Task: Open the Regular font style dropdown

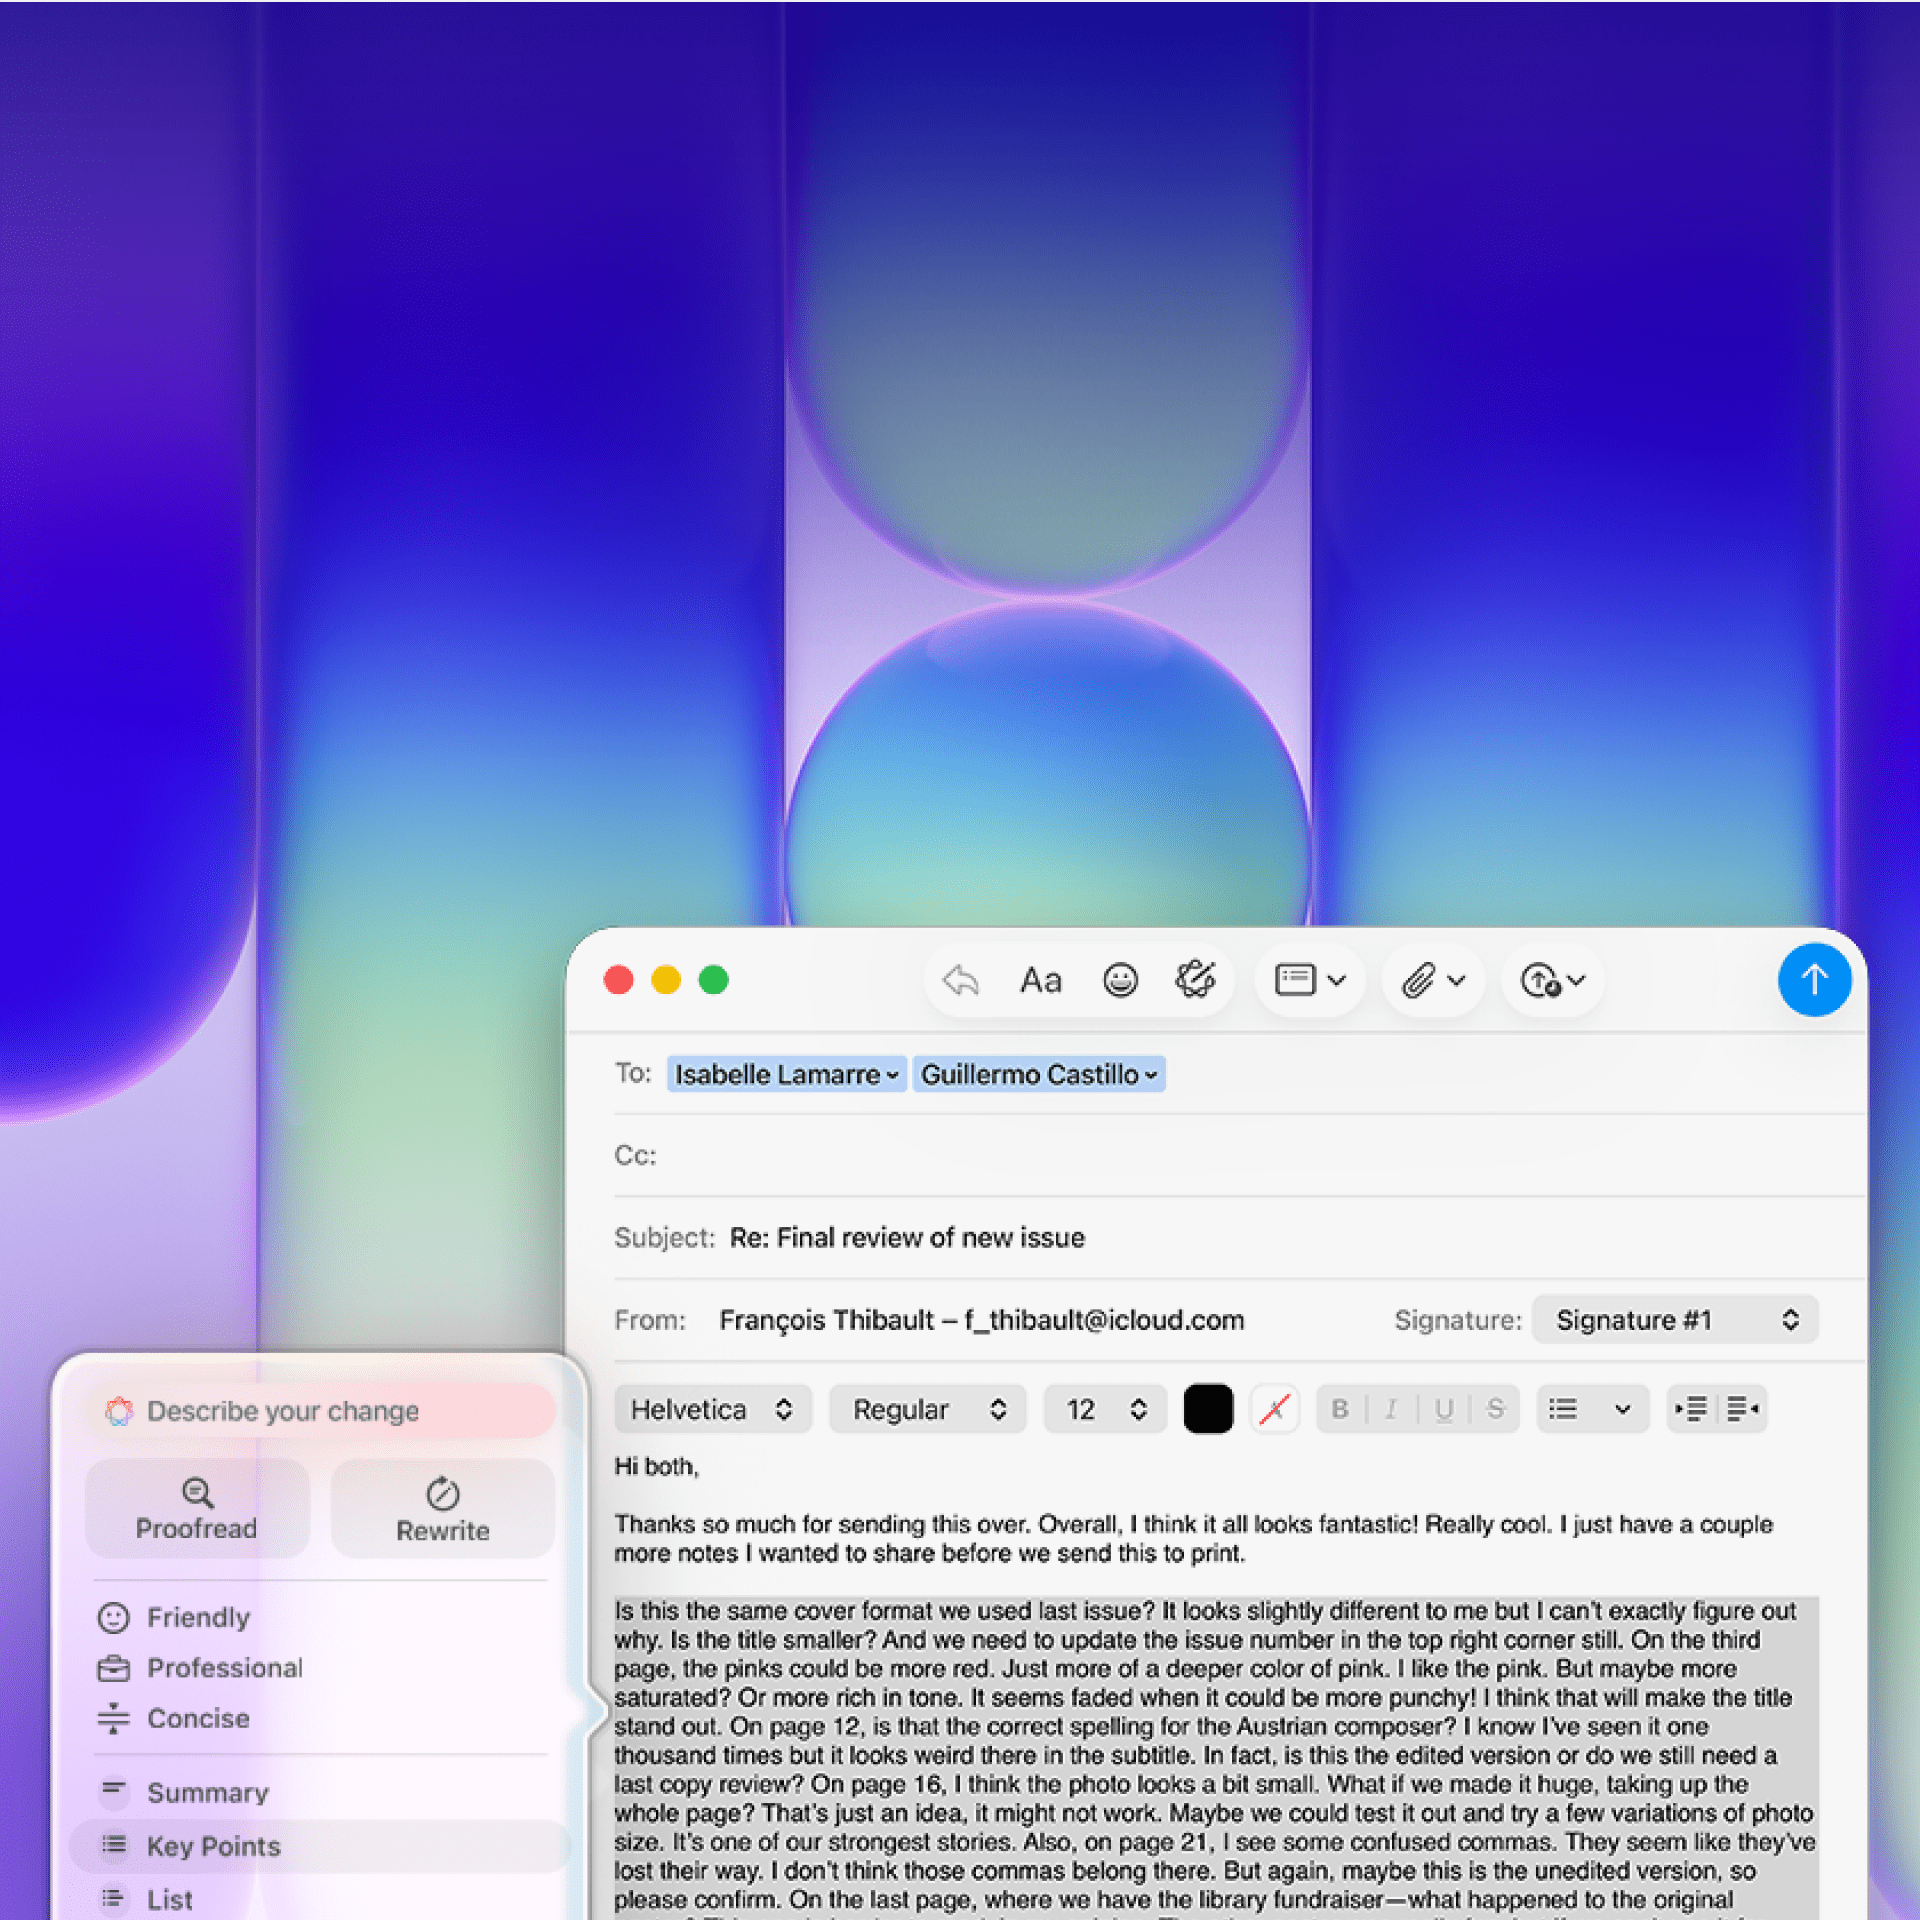Action: (927, 1409)
